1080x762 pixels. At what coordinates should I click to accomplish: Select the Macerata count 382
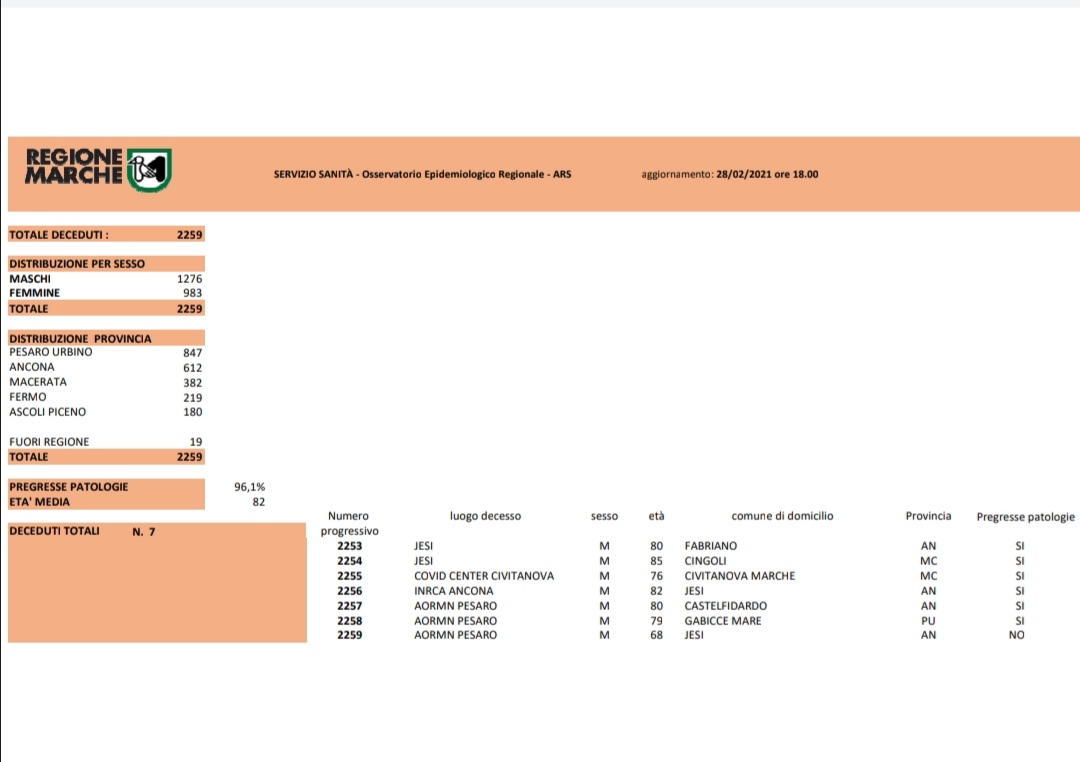pyautogui.click(x=193, y=383)
